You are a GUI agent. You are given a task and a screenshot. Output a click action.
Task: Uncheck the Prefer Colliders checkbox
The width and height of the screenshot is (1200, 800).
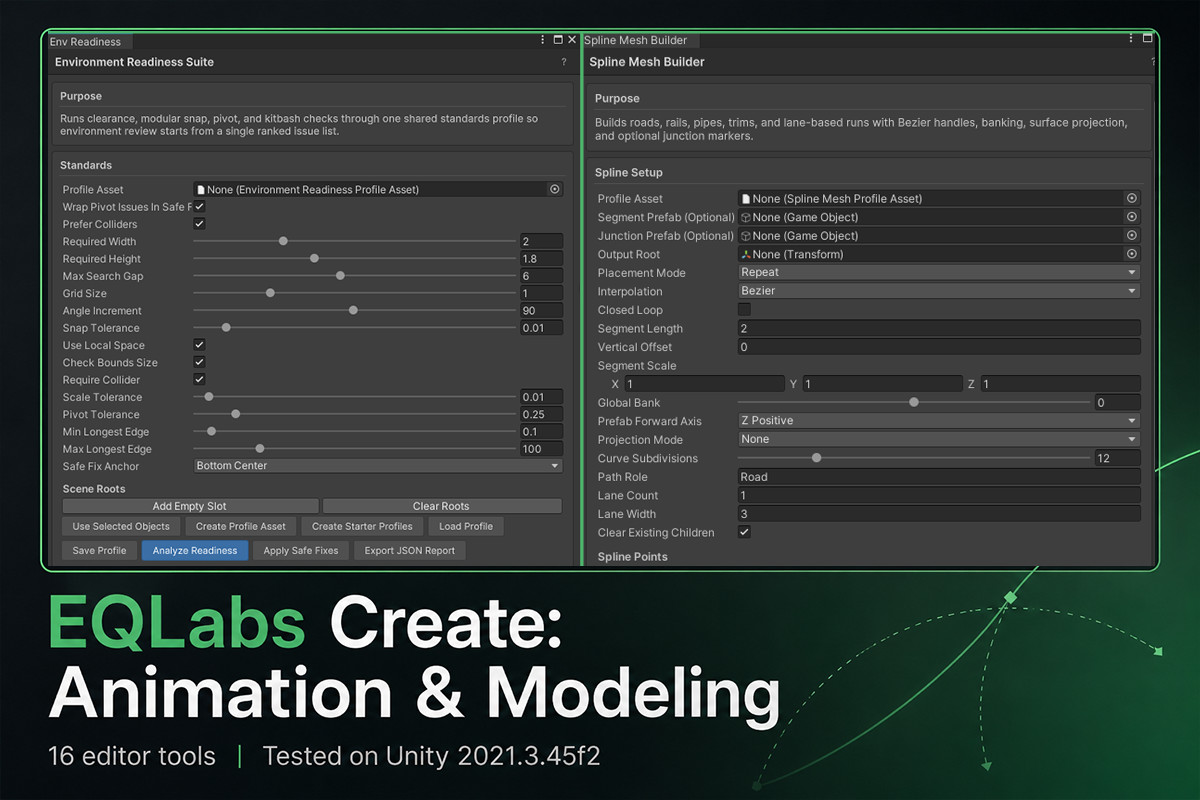point(199,224)
